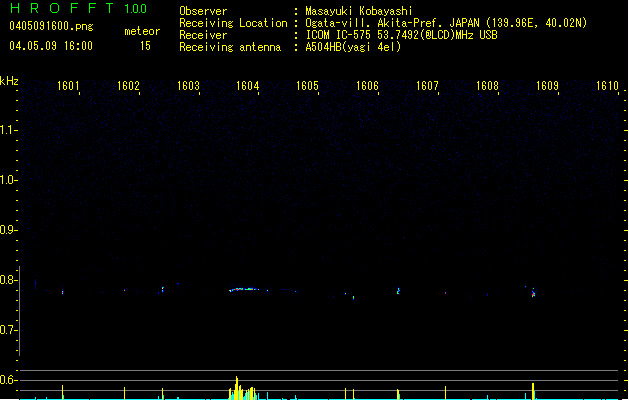Click the HROFFT 1.0.0 title text
Screen dimensions: 629x400
click(x=79, y=8)
